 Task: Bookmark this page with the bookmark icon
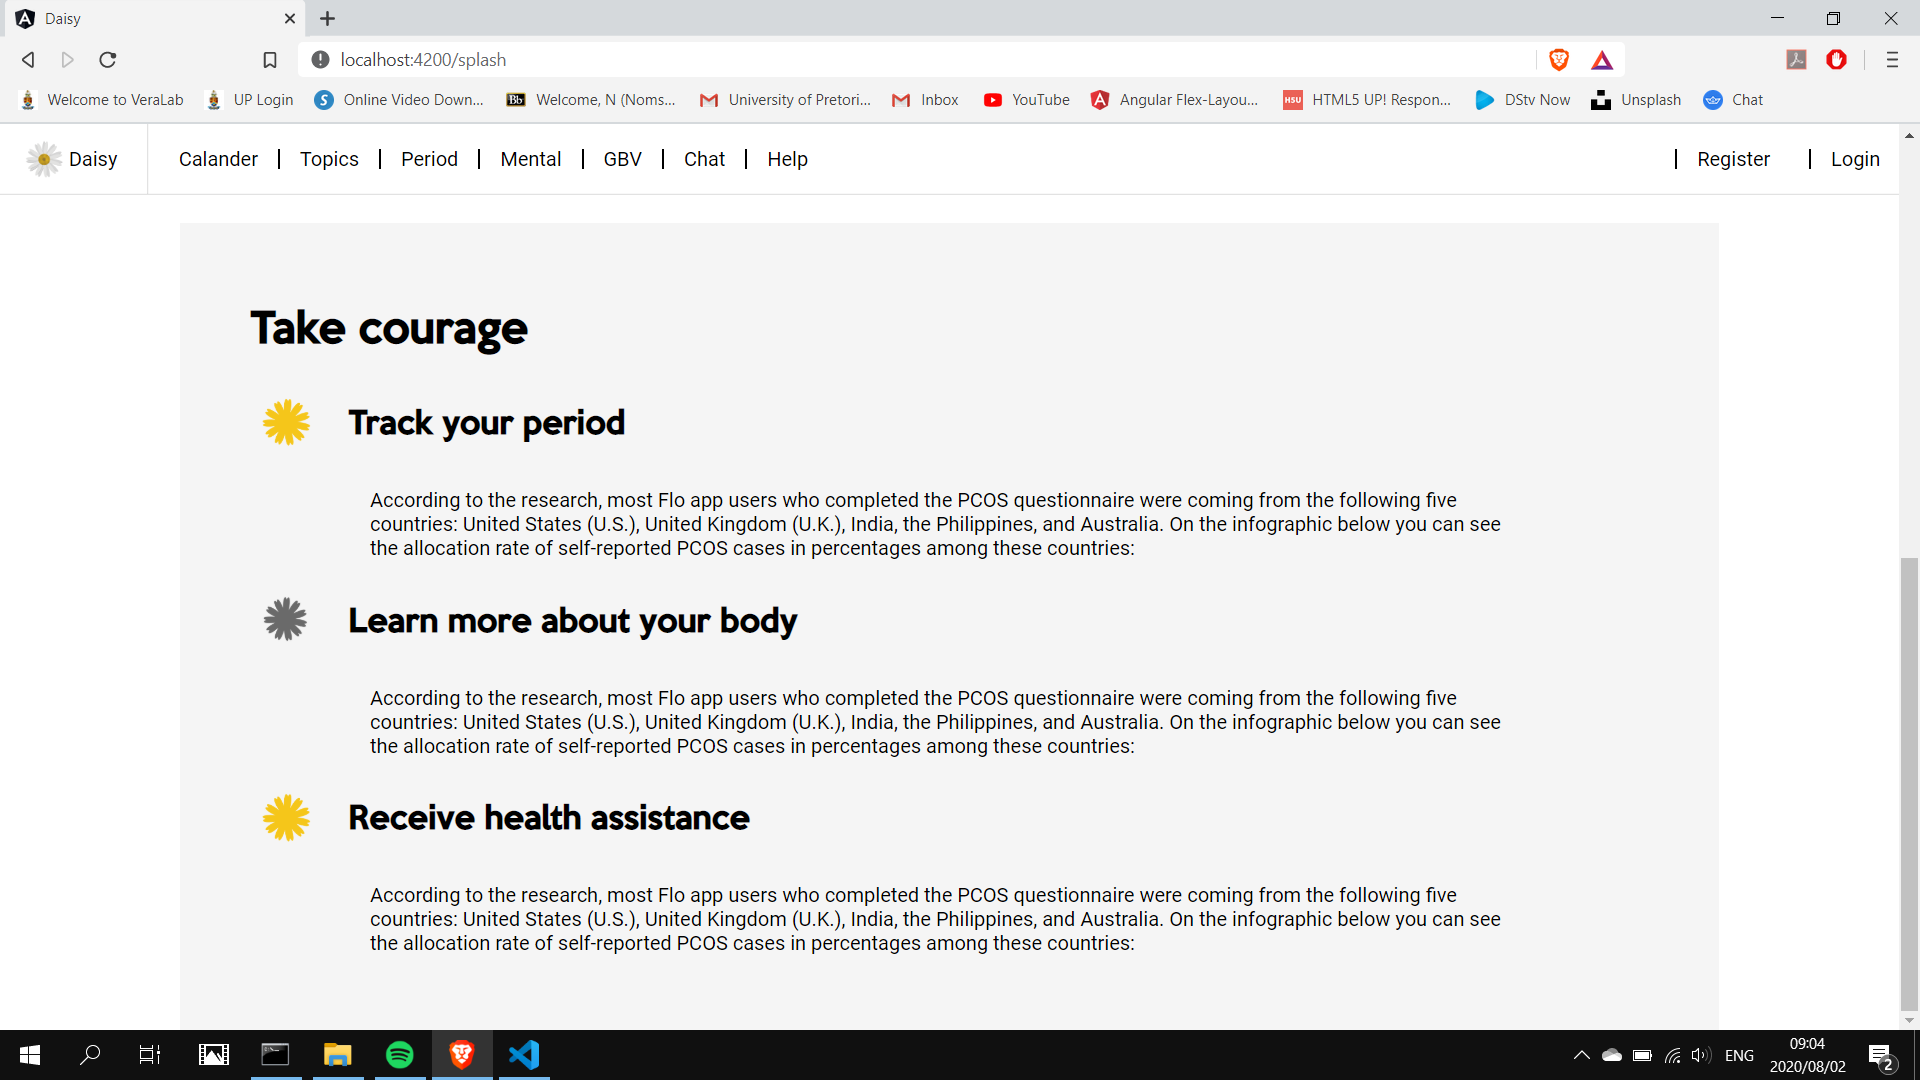[x=270, y=60]
